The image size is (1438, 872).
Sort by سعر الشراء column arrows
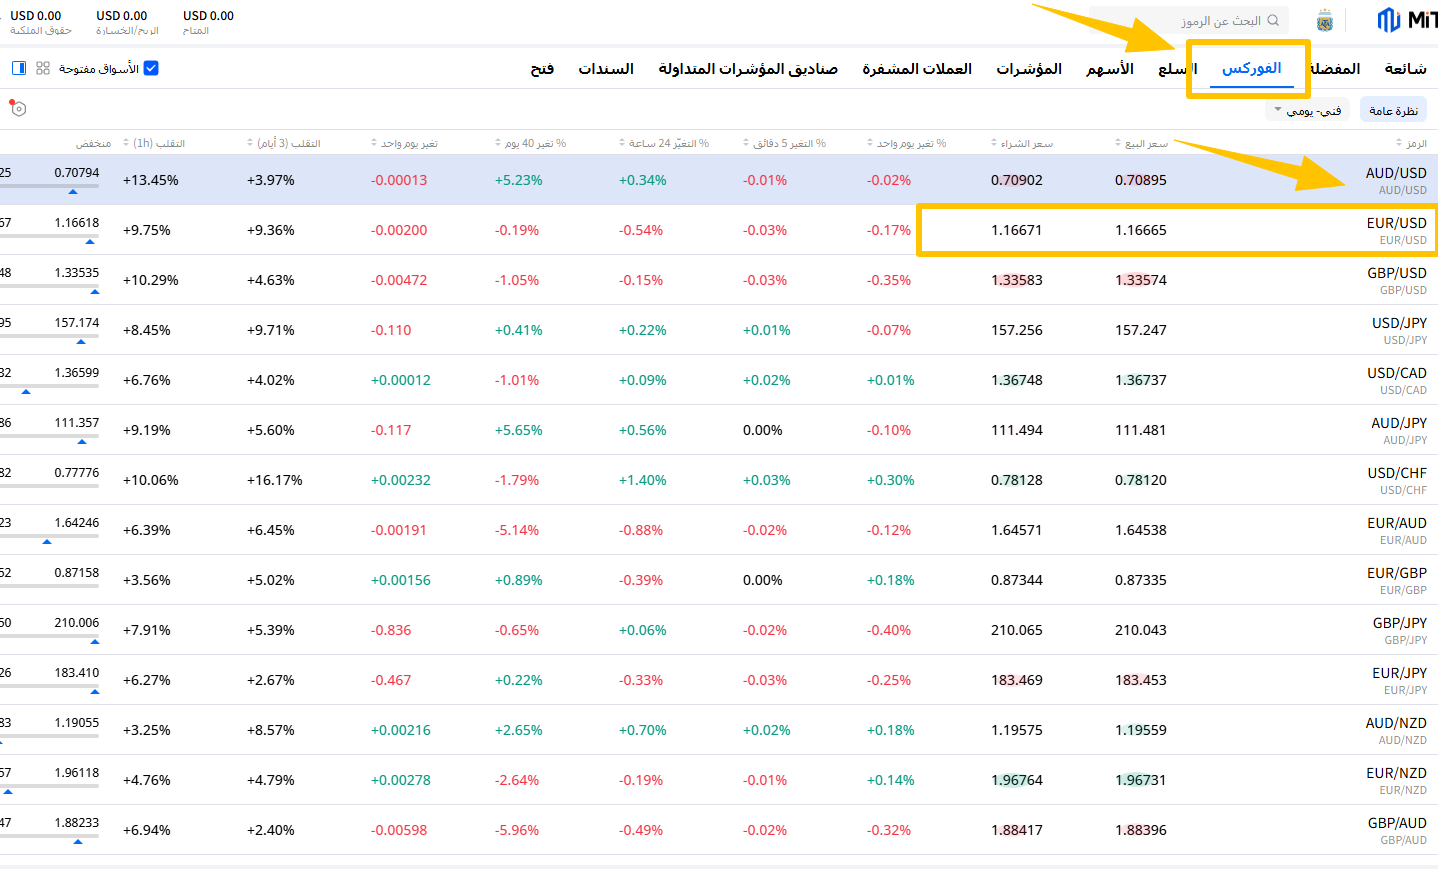pyautogui.click(x=994, y=144)
